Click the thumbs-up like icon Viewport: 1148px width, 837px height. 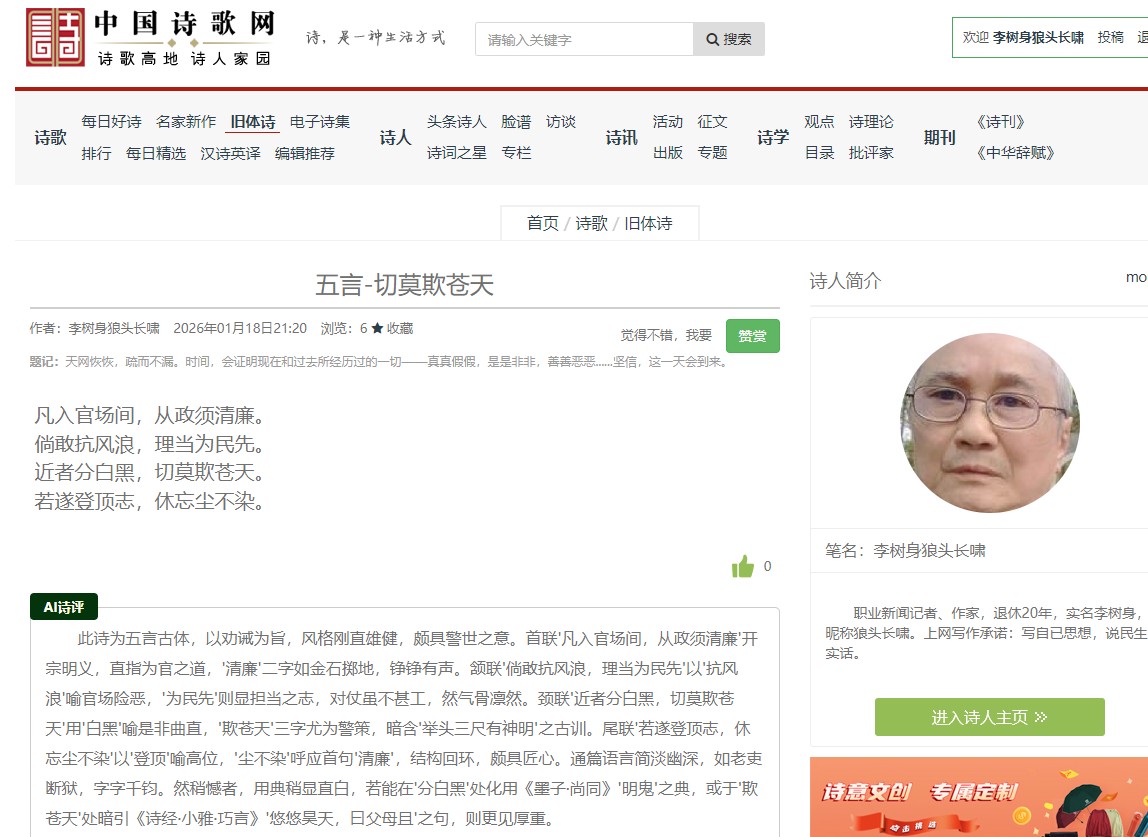point(742,567)
